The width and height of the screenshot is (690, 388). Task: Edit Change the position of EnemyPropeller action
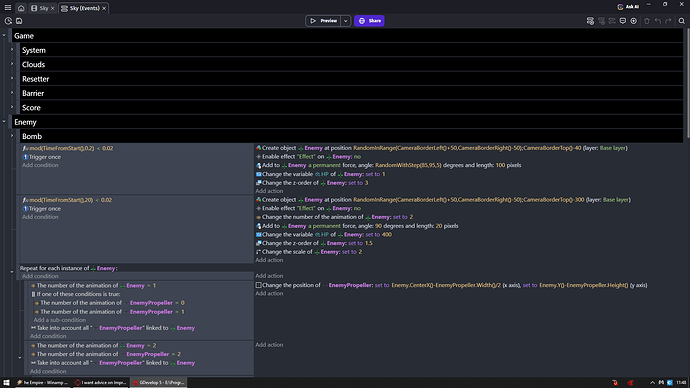tap(451, 285)
